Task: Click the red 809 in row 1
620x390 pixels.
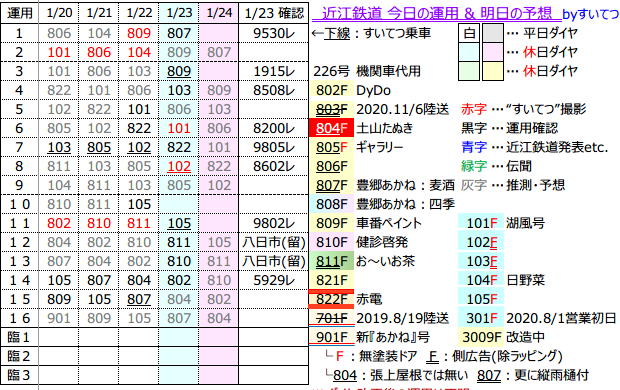Action: 139,33
